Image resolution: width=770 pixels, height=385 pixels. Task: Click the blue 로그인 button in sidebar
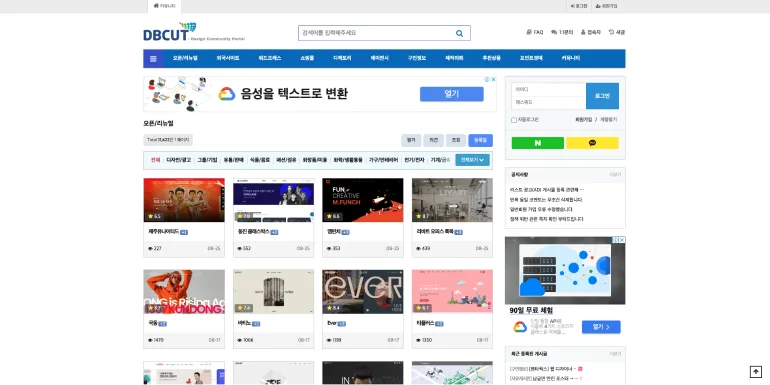pos(603,96)
